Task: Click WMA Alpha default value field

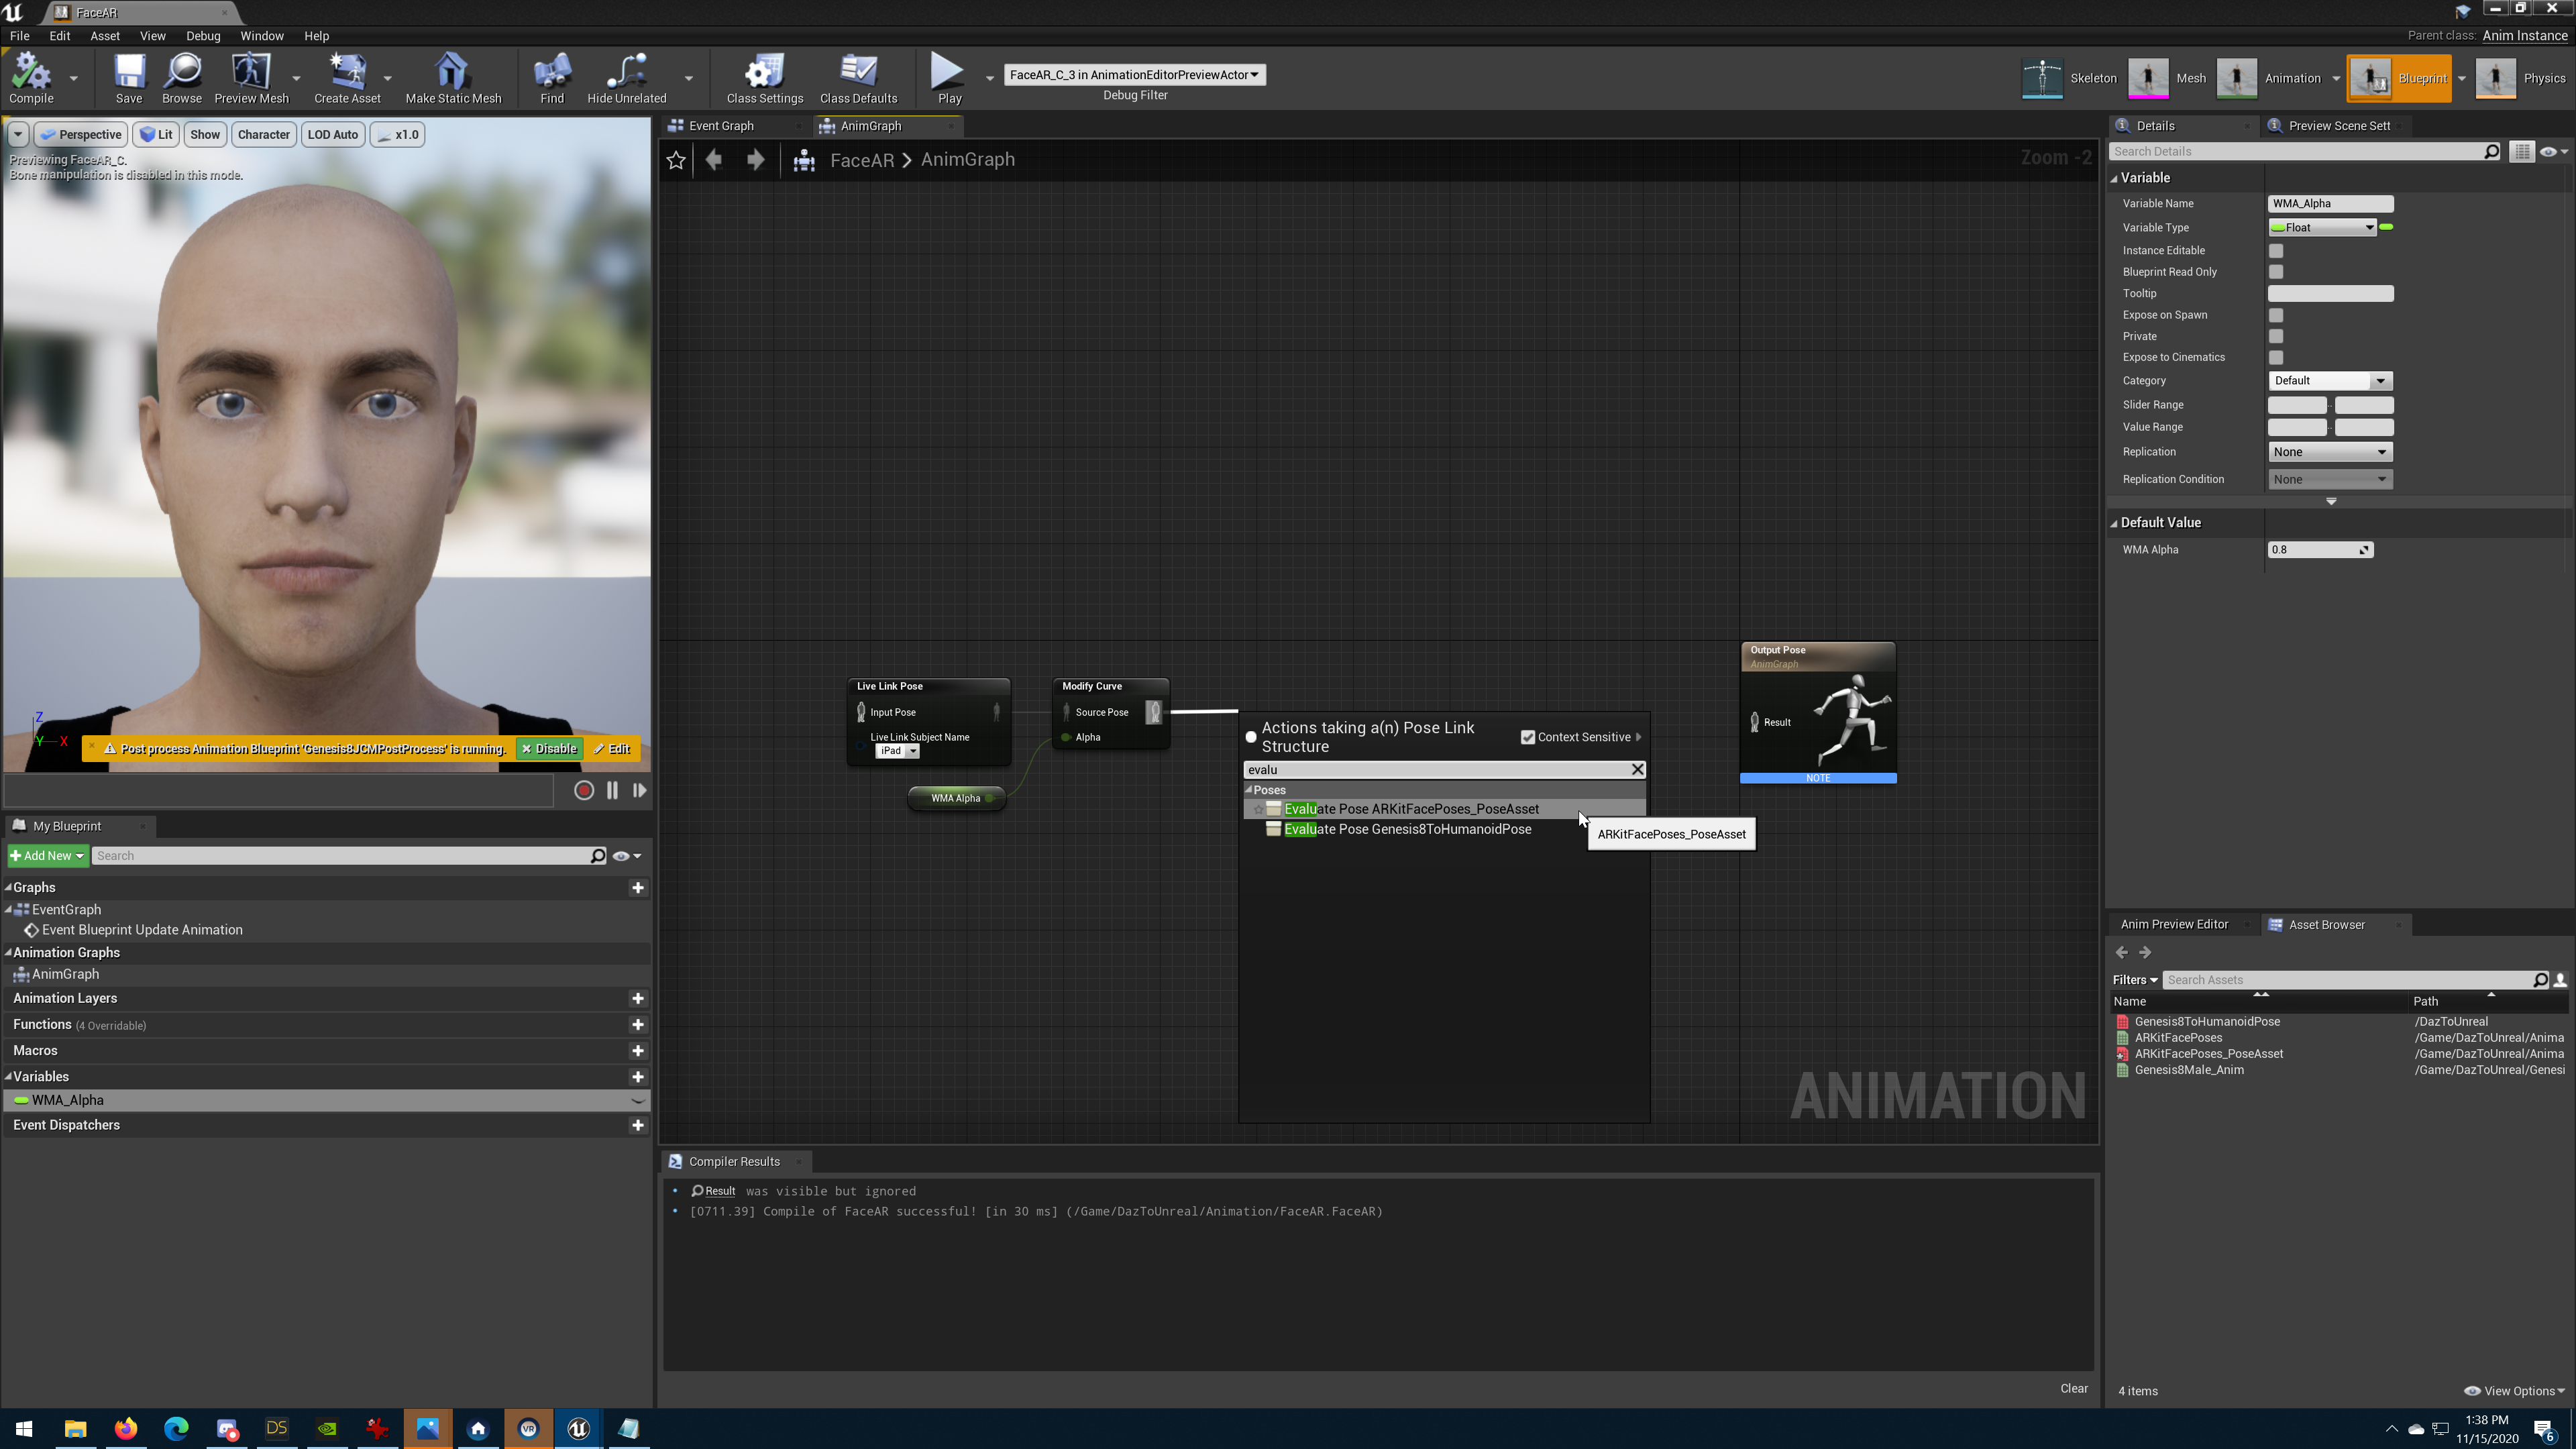Action: 2319,550
